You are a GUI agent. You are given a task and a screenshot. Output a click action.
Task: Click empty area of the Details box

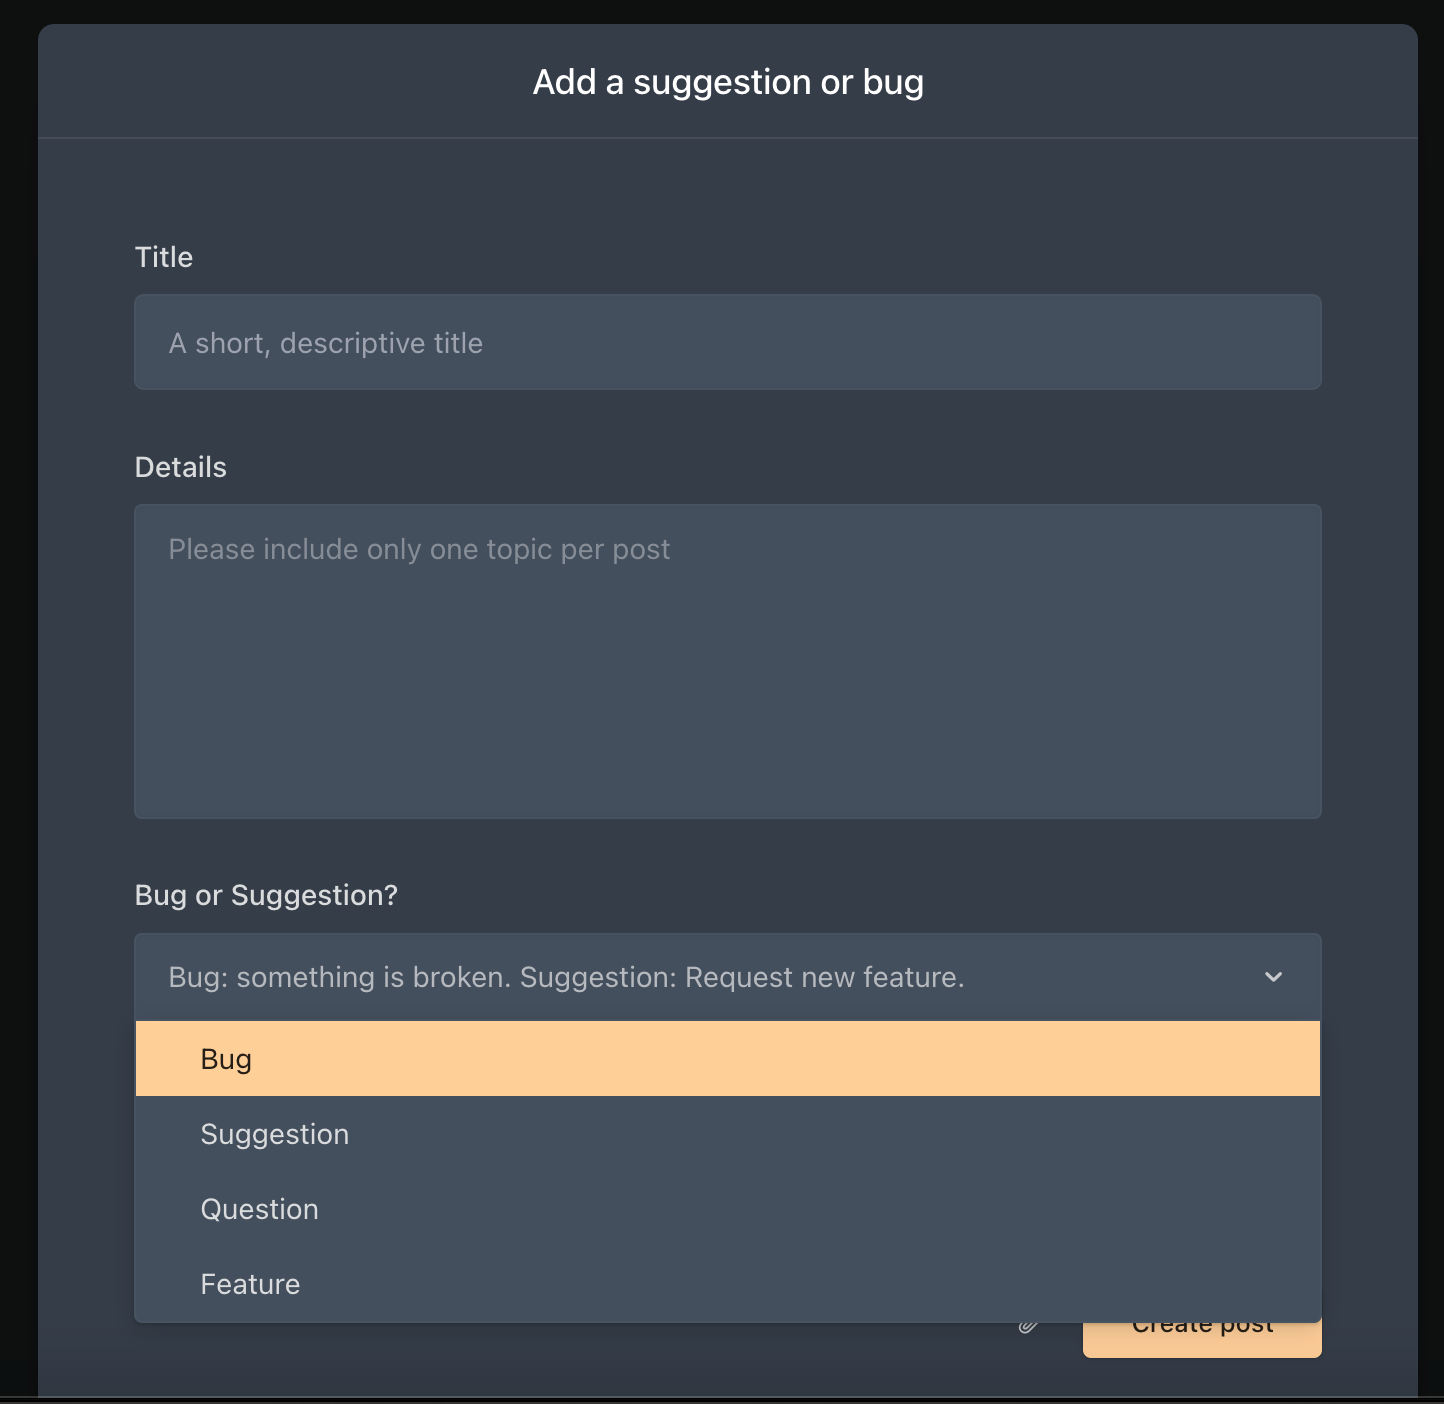(x=728, y=700)
